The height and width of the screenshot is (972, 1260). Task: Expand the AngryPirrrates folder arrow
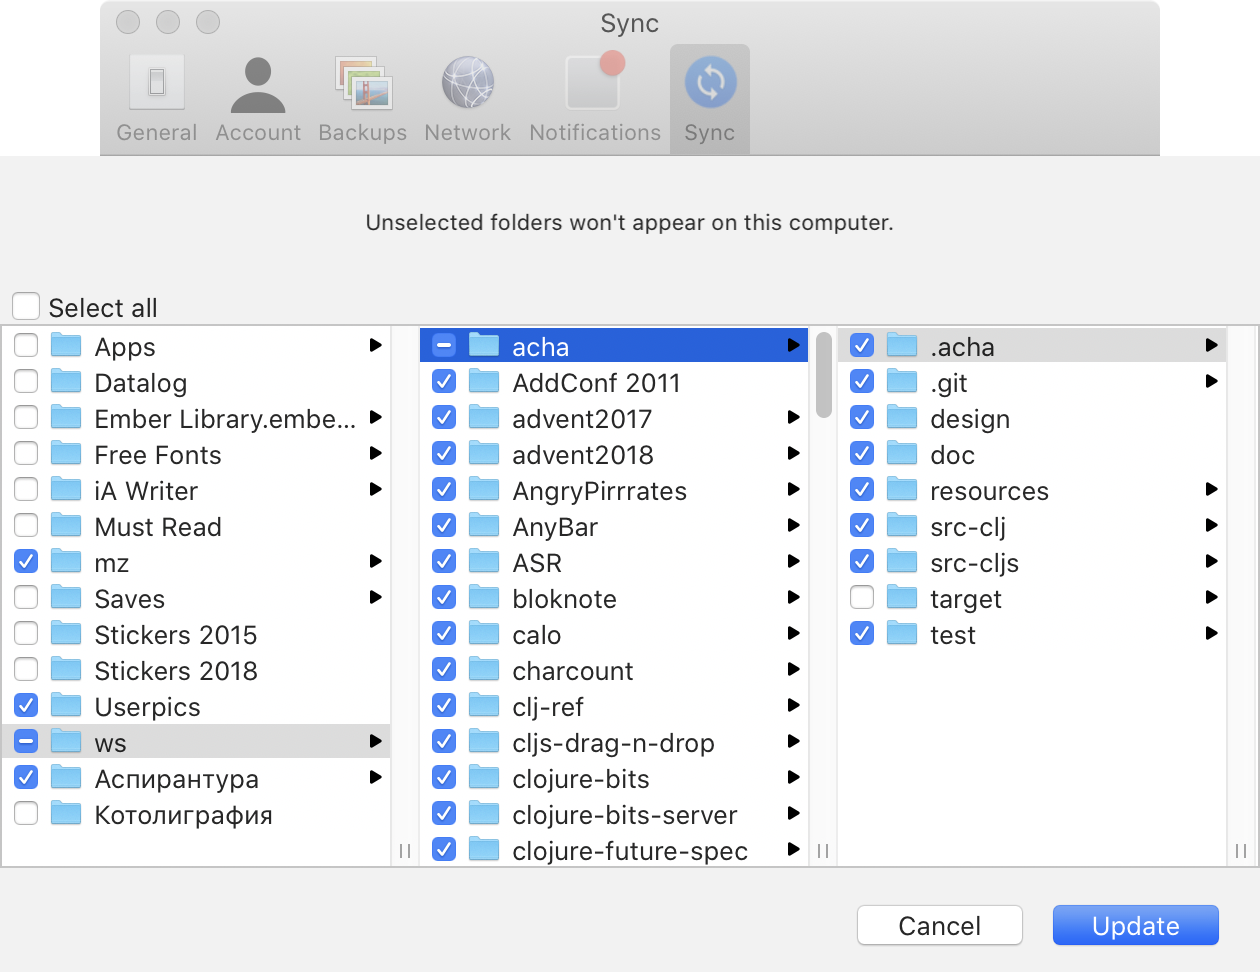coord(794,490)
